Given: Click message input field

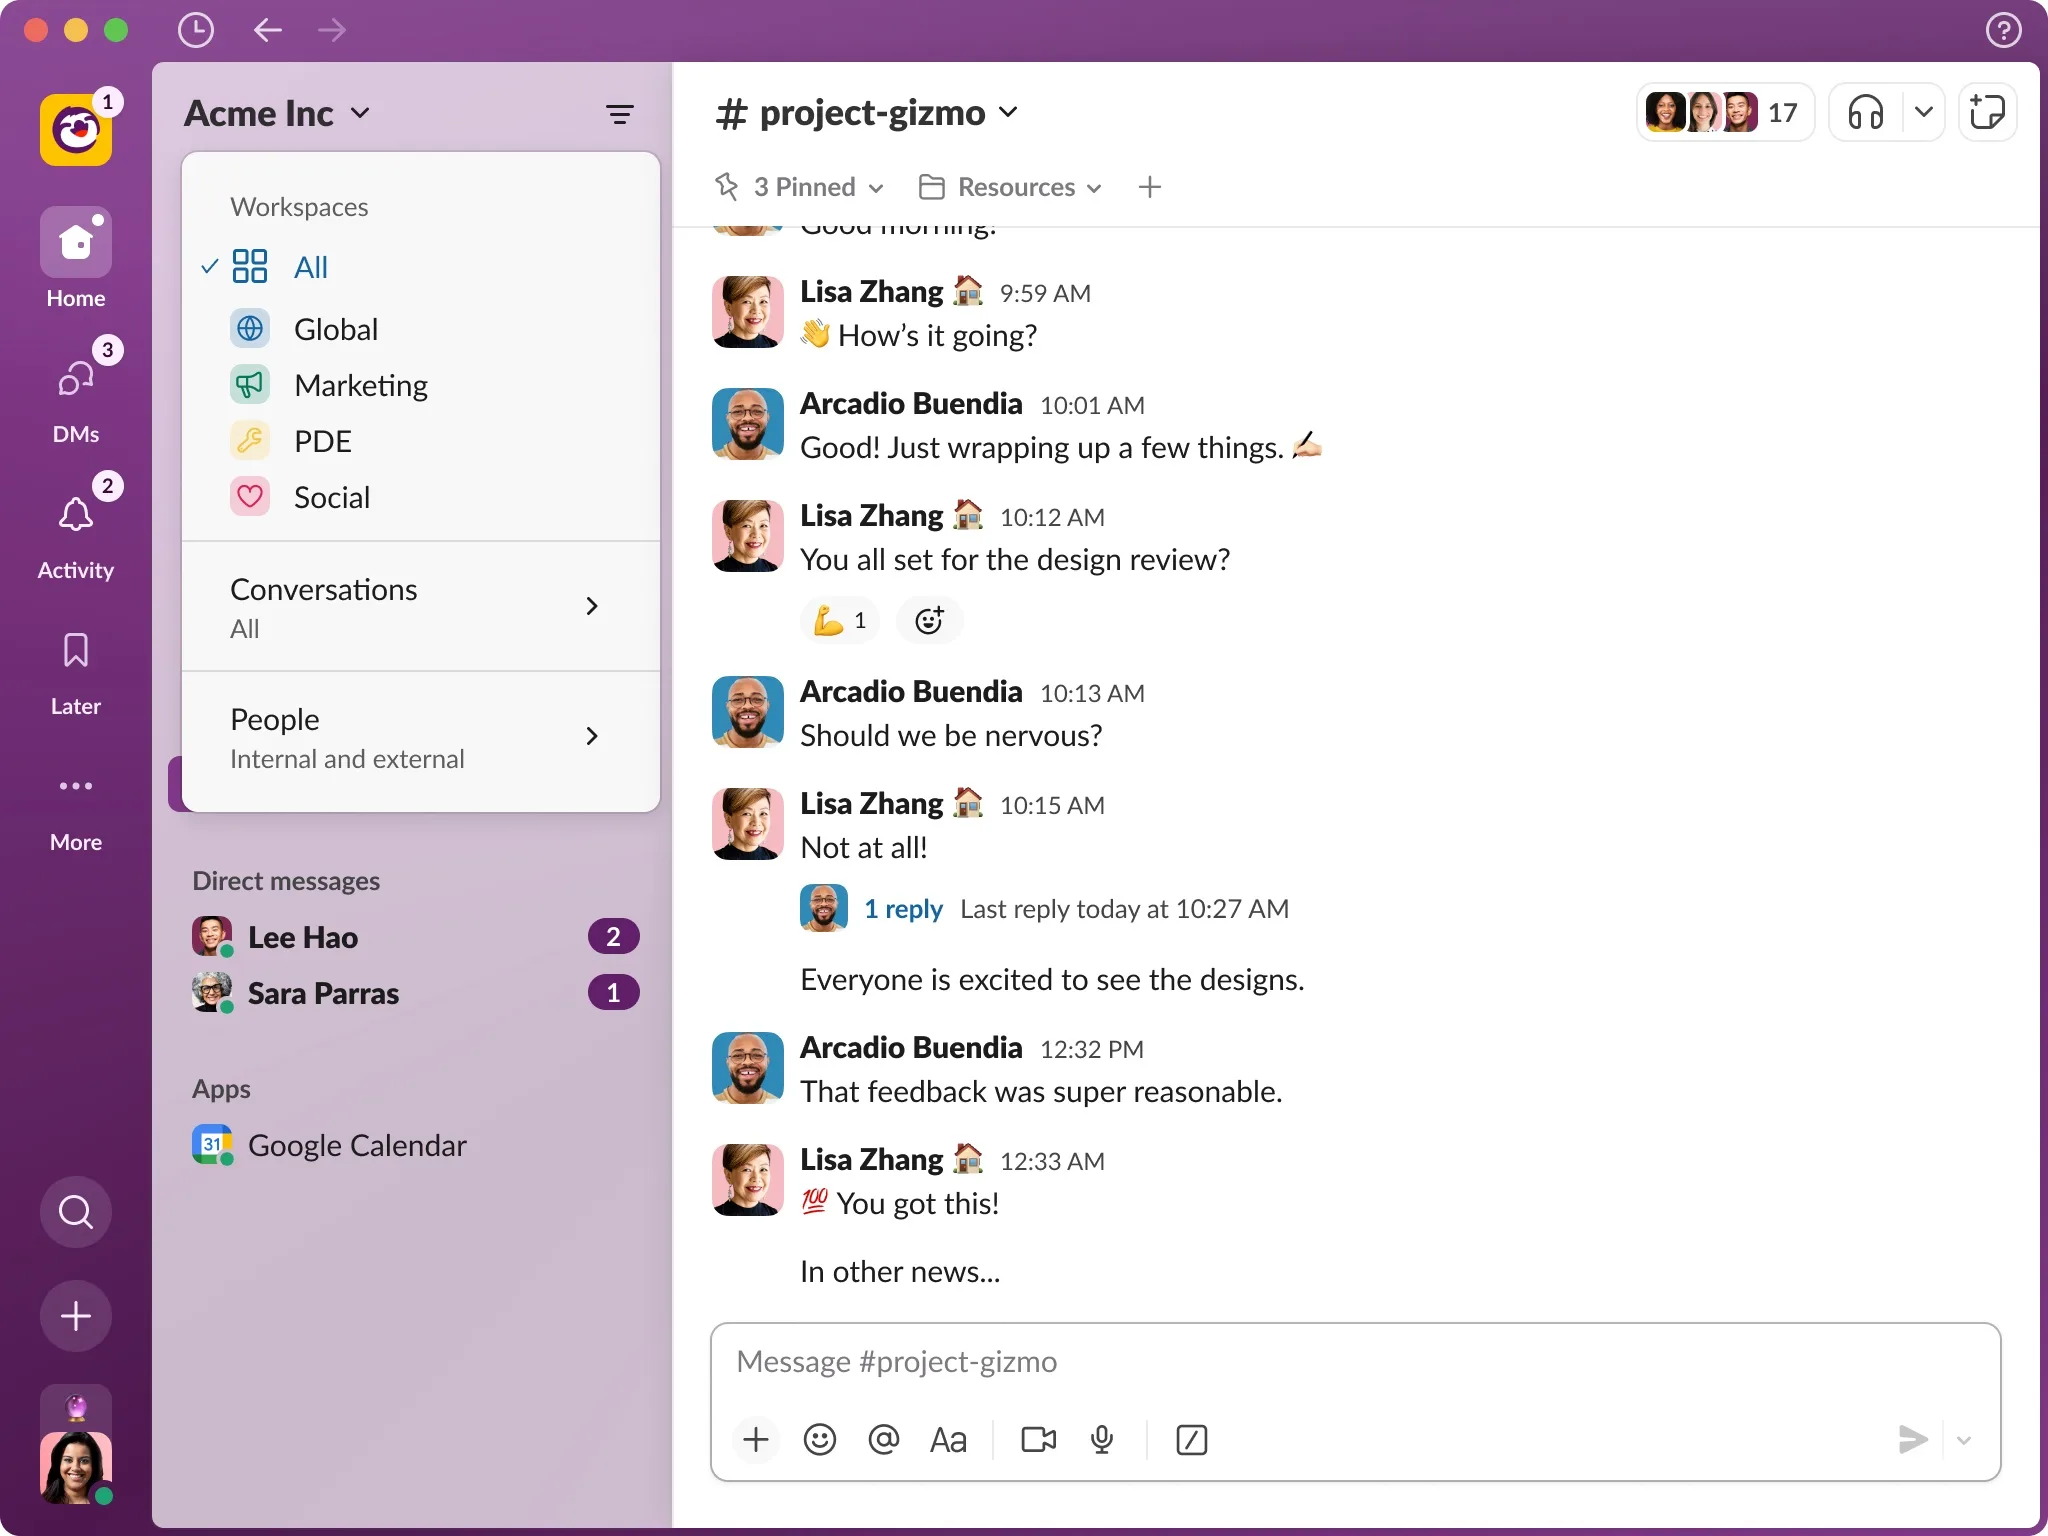Looking at the screenshot, I should pos(1353,1360).
